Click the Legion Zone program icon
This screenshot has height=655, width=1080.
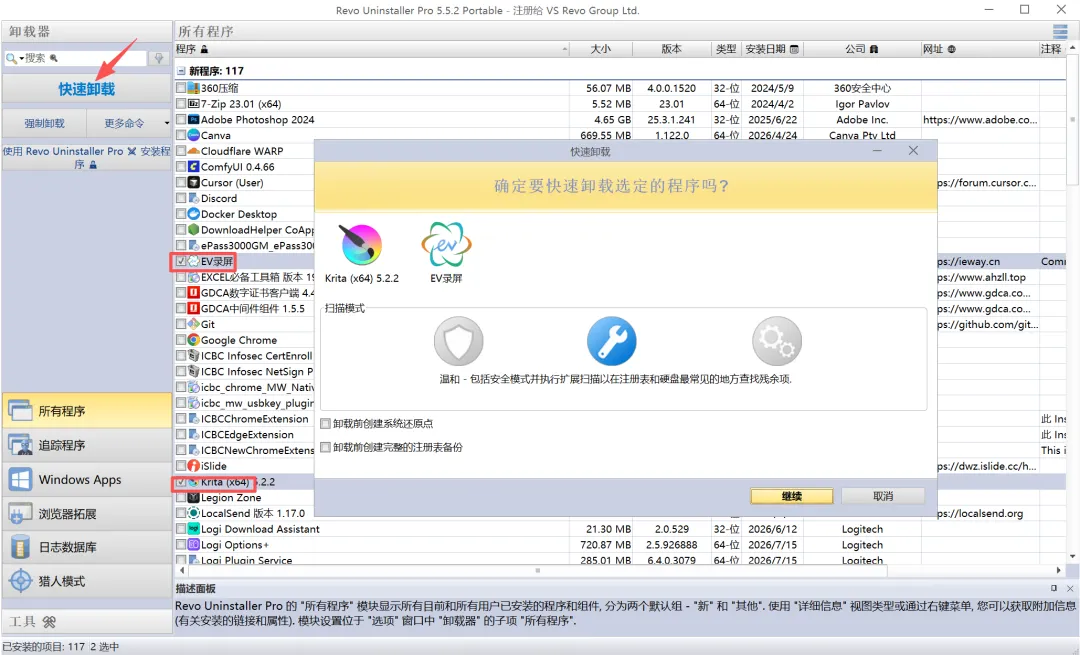coord(194,497)
